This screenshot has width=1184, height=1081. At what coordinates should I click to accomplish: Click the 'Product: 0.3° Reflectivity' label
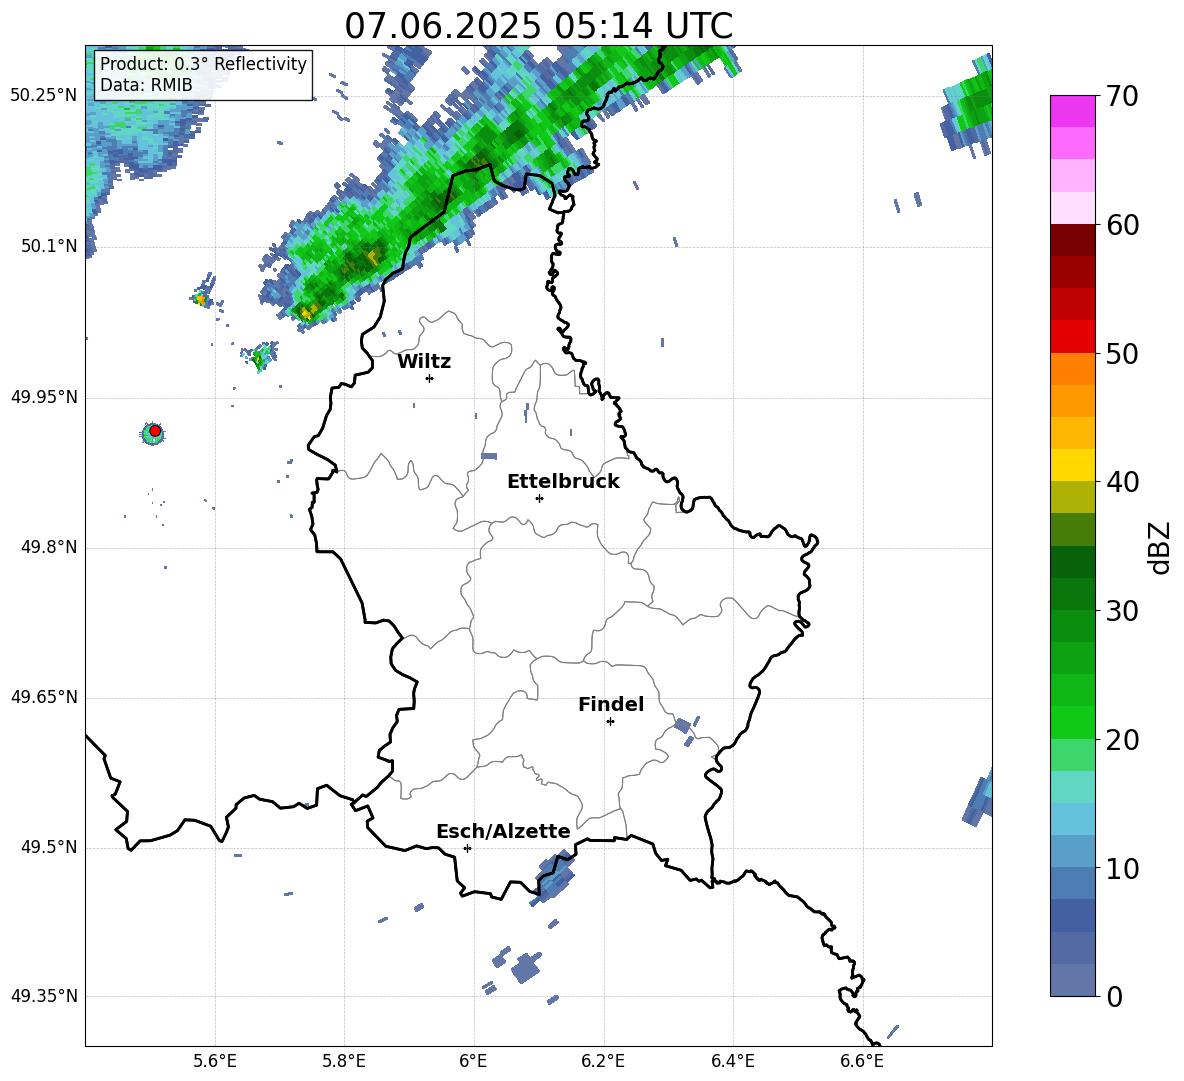(x=203, y=64)
